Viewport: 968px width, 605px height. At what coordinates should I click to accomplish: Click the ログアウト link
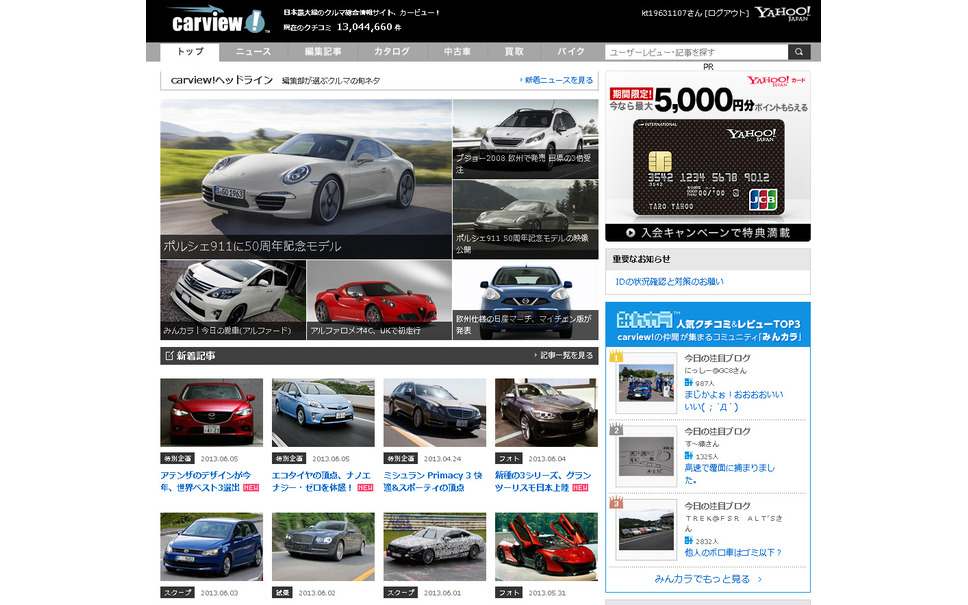725,14
